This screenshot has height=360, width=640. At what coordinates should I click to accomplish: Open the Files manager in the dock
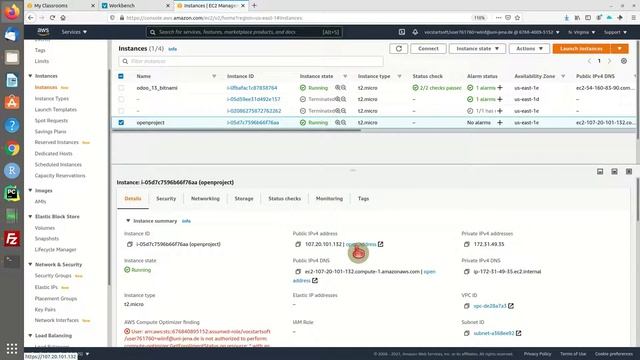click(12, 57)
